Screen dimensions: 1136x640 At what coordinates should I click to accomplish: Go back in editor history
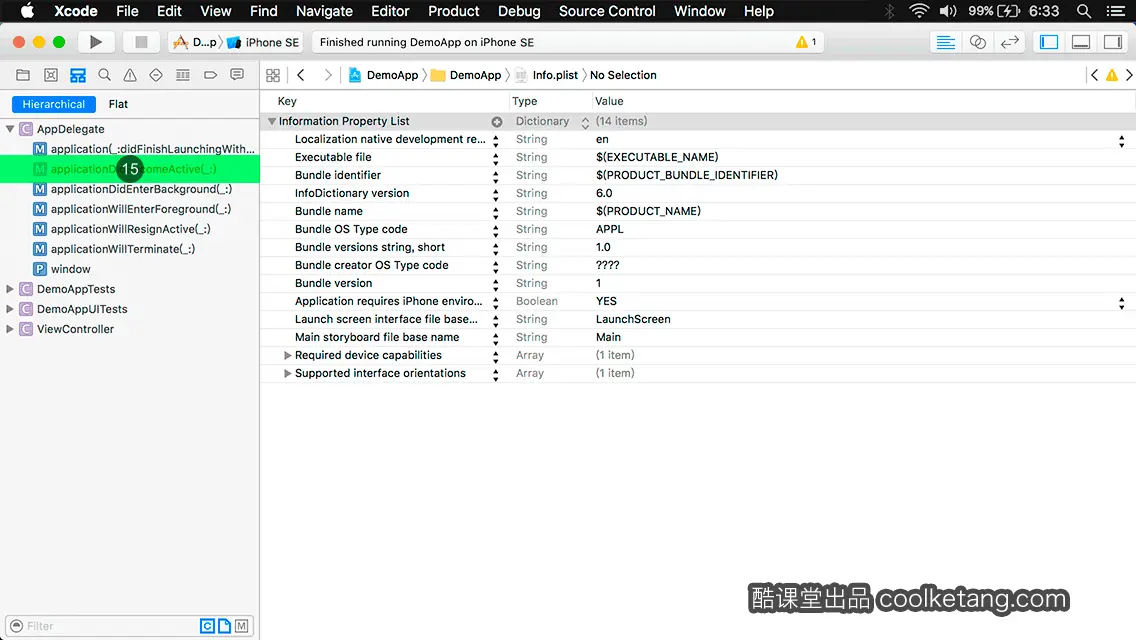point(301,75)
